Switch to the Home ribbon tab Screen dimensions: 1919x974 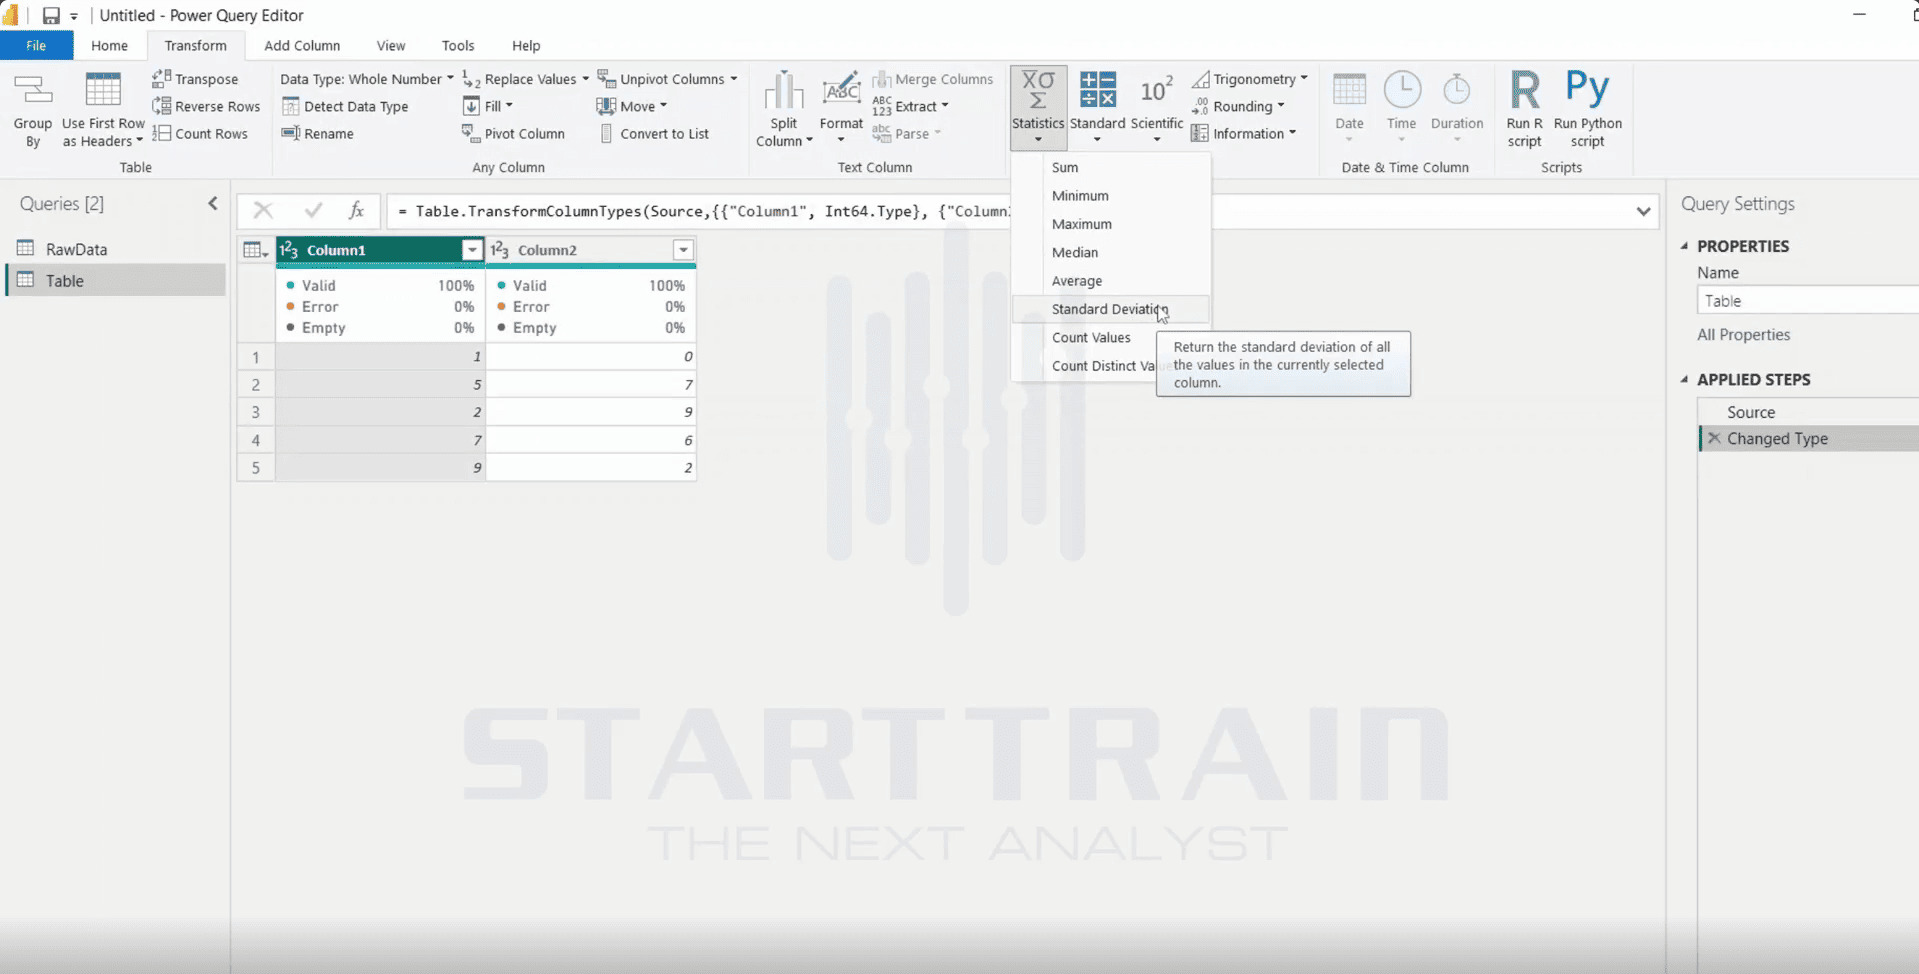tap(109, 46)
